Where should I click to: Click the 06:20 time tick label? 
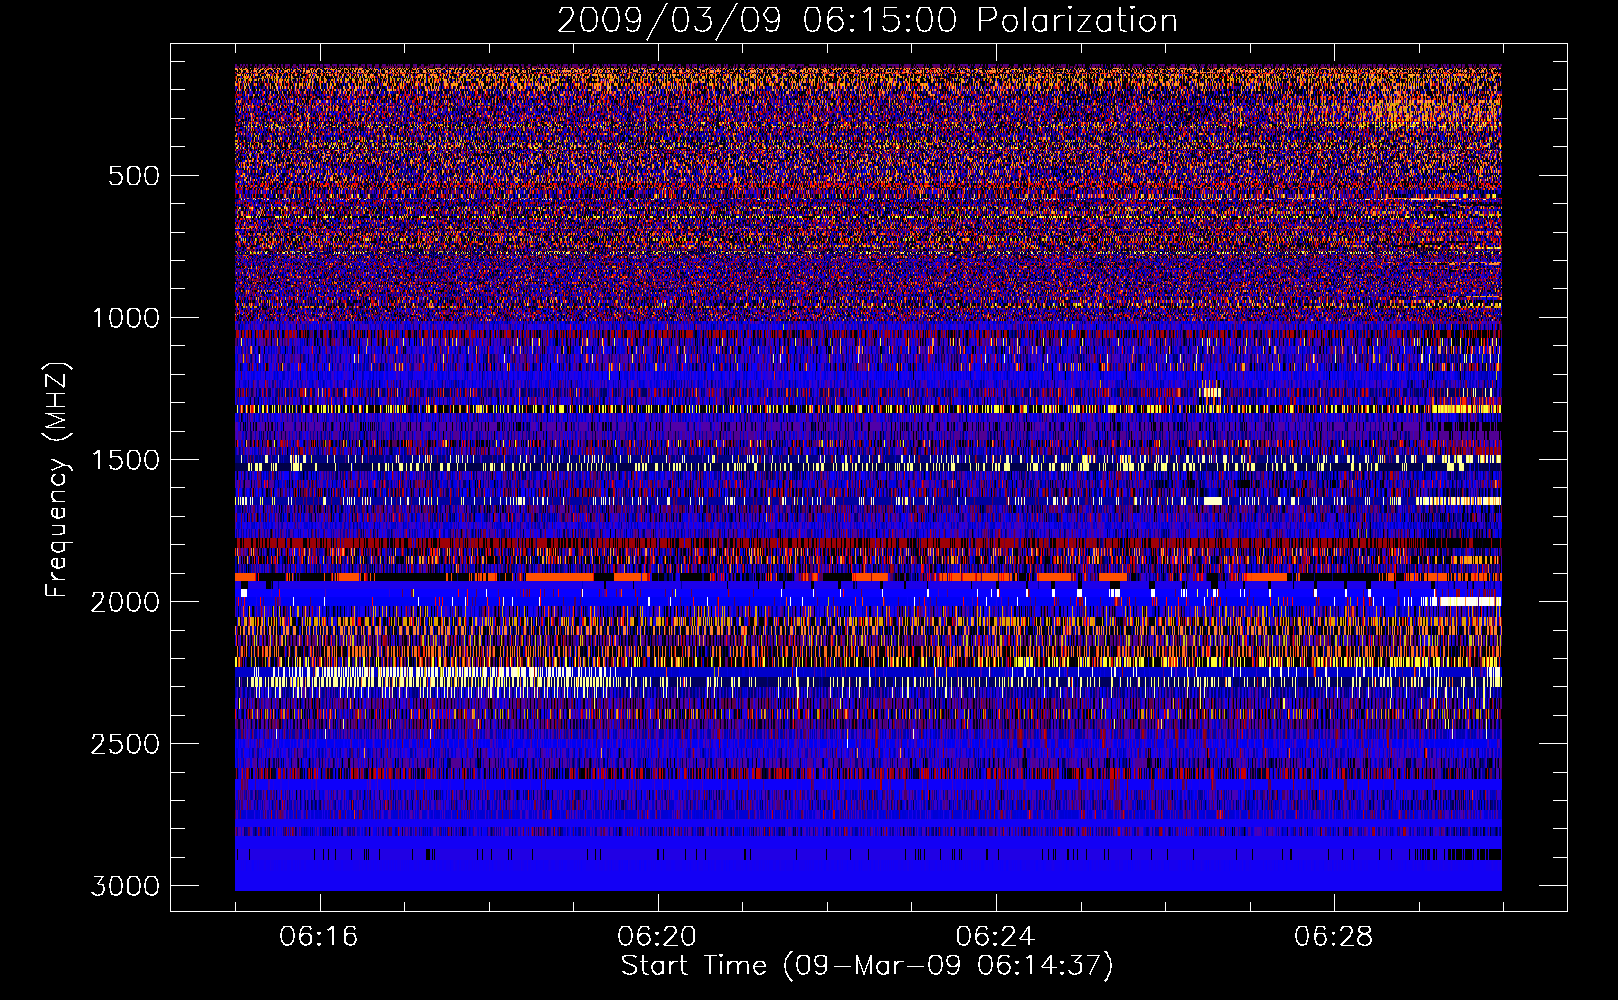point(657,937)
